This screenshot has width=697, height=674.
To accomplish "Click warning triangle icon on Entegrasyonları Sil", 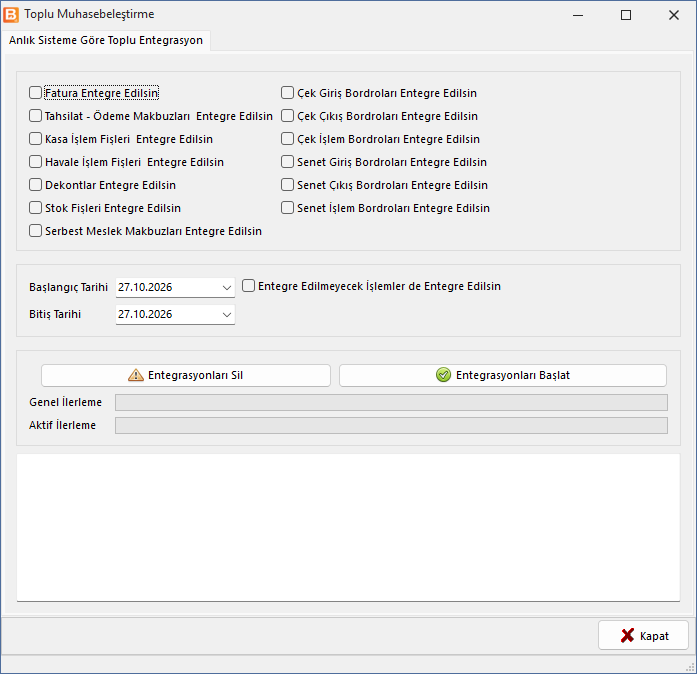I will click(136, 375).
